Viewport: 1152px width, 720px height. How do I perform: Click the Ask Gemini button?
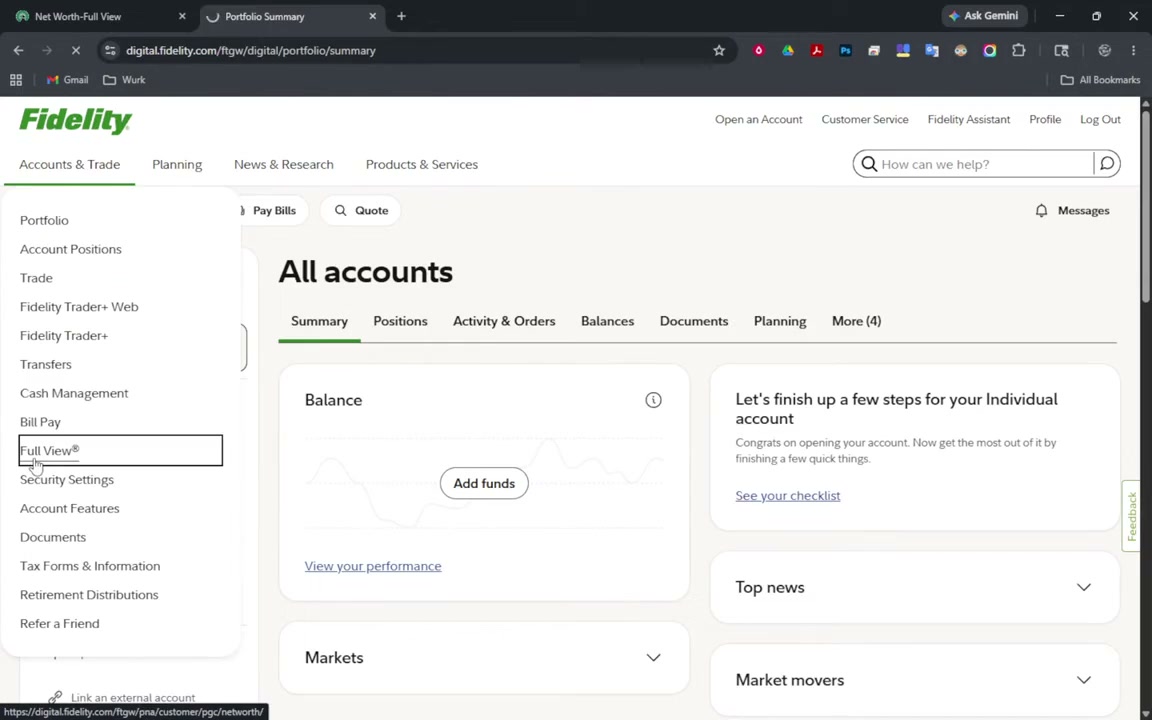click(984, 16)
